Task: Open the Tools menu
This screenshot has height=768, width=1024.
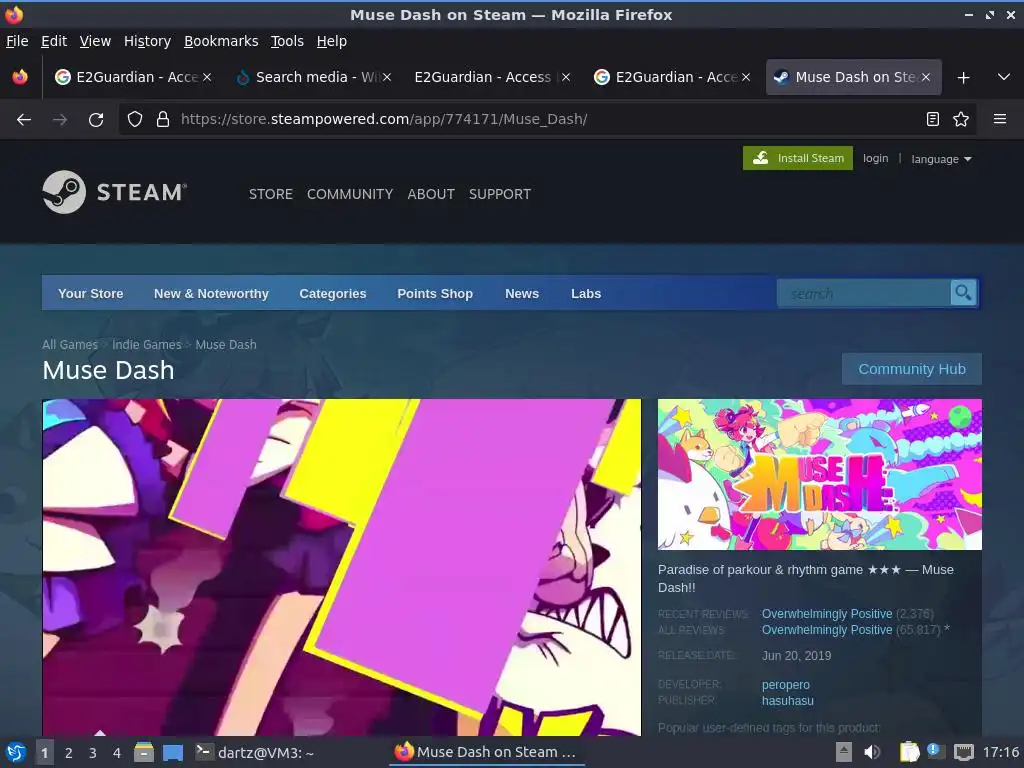Action: coord(287,41)
